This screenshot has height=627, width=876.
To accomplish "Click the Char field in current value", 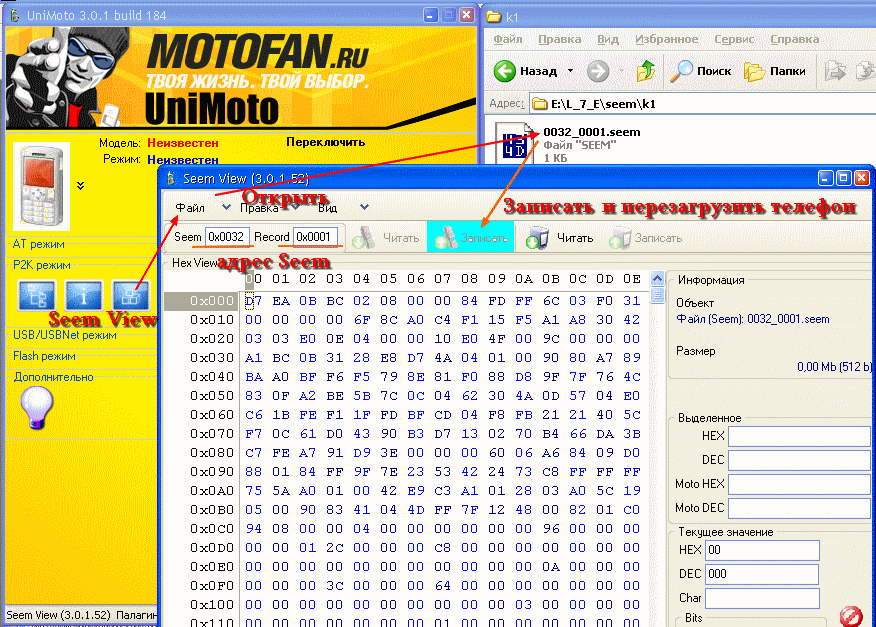I will [762, 598].
